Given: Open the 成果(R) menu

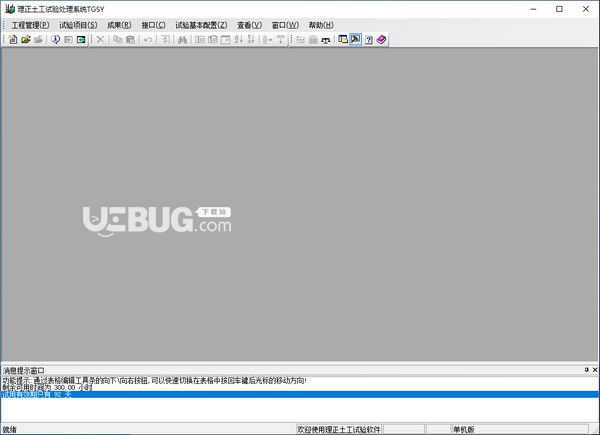Looking at the screenshot, I should pos(119,25).
